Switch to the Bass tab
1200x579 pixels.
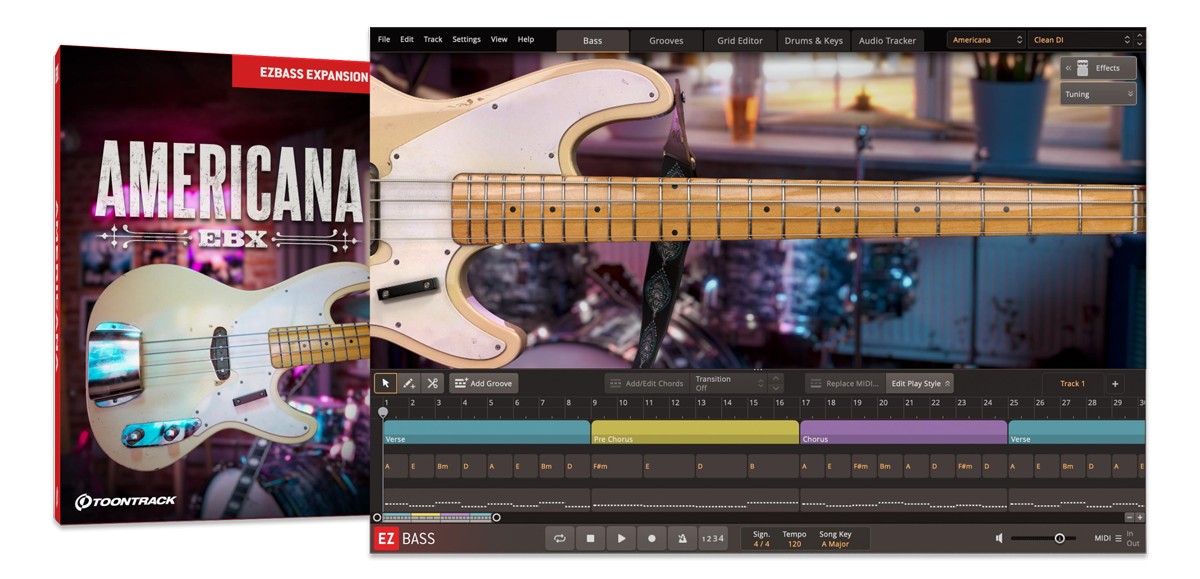(593, 41)
